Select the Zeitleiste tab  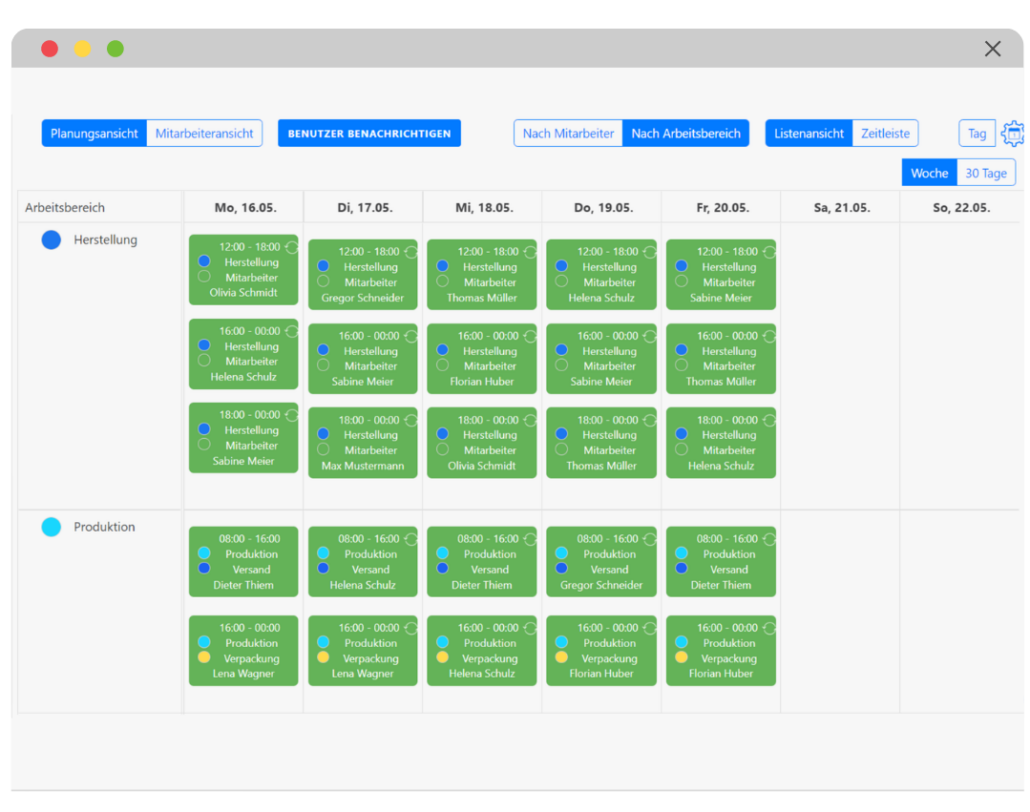click(885, 133)
